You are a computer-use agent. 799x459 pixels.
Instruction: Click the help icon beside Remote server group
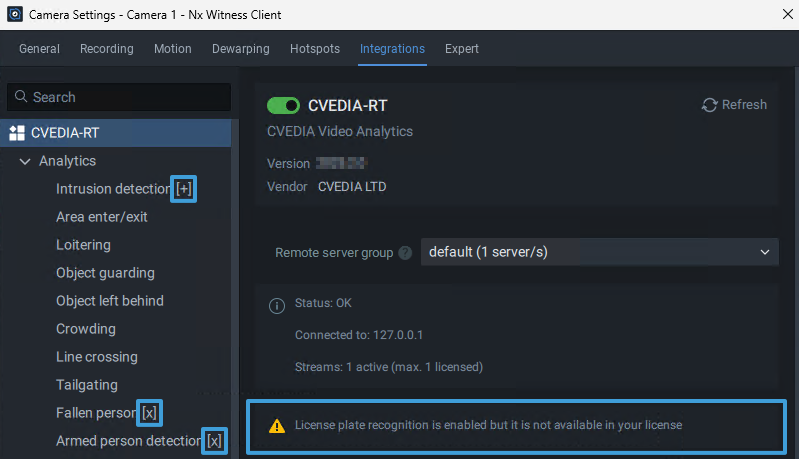coord(405,253)
